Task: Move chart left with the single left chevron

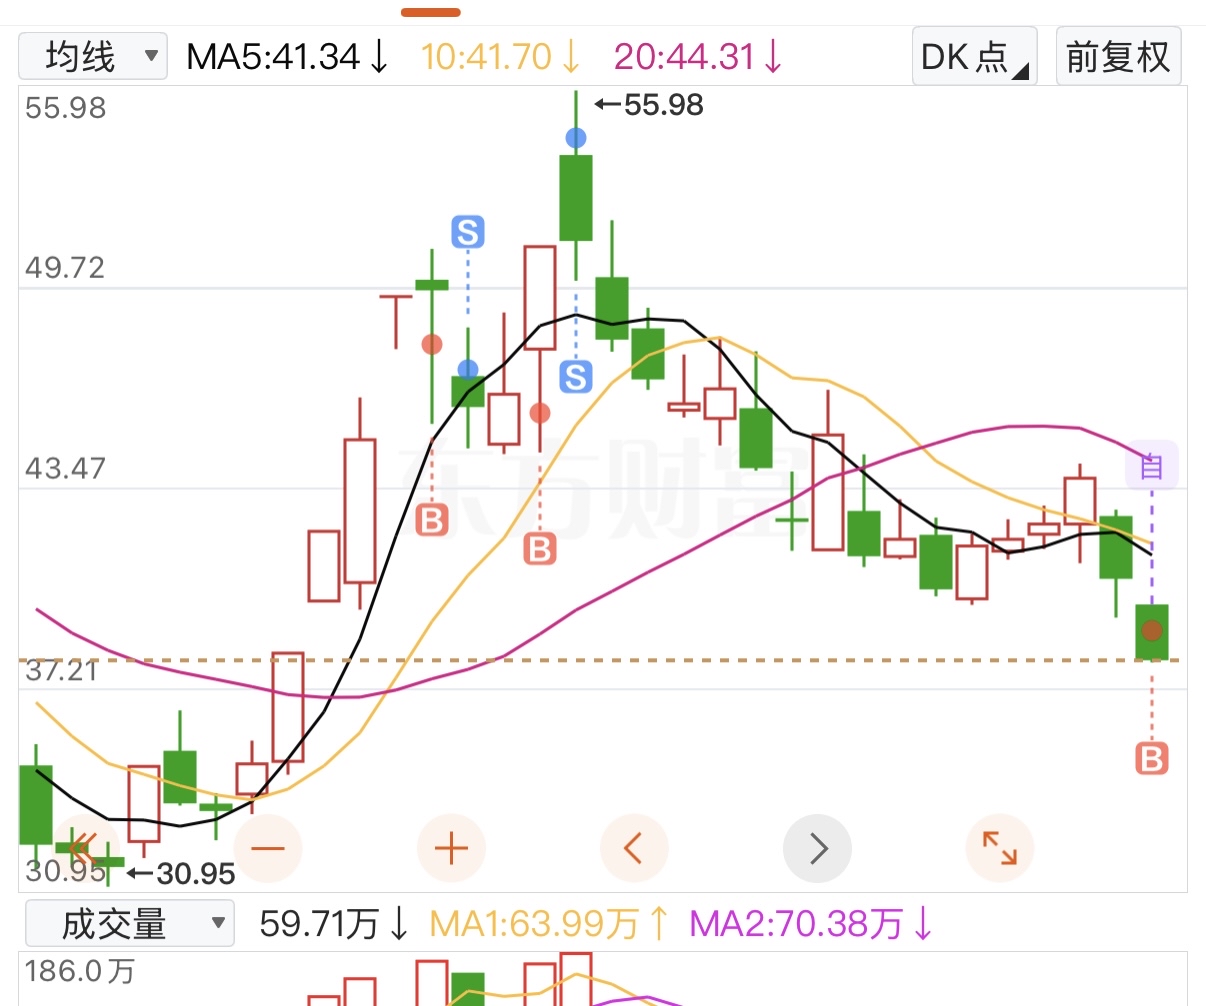Action: click(633, 849)
